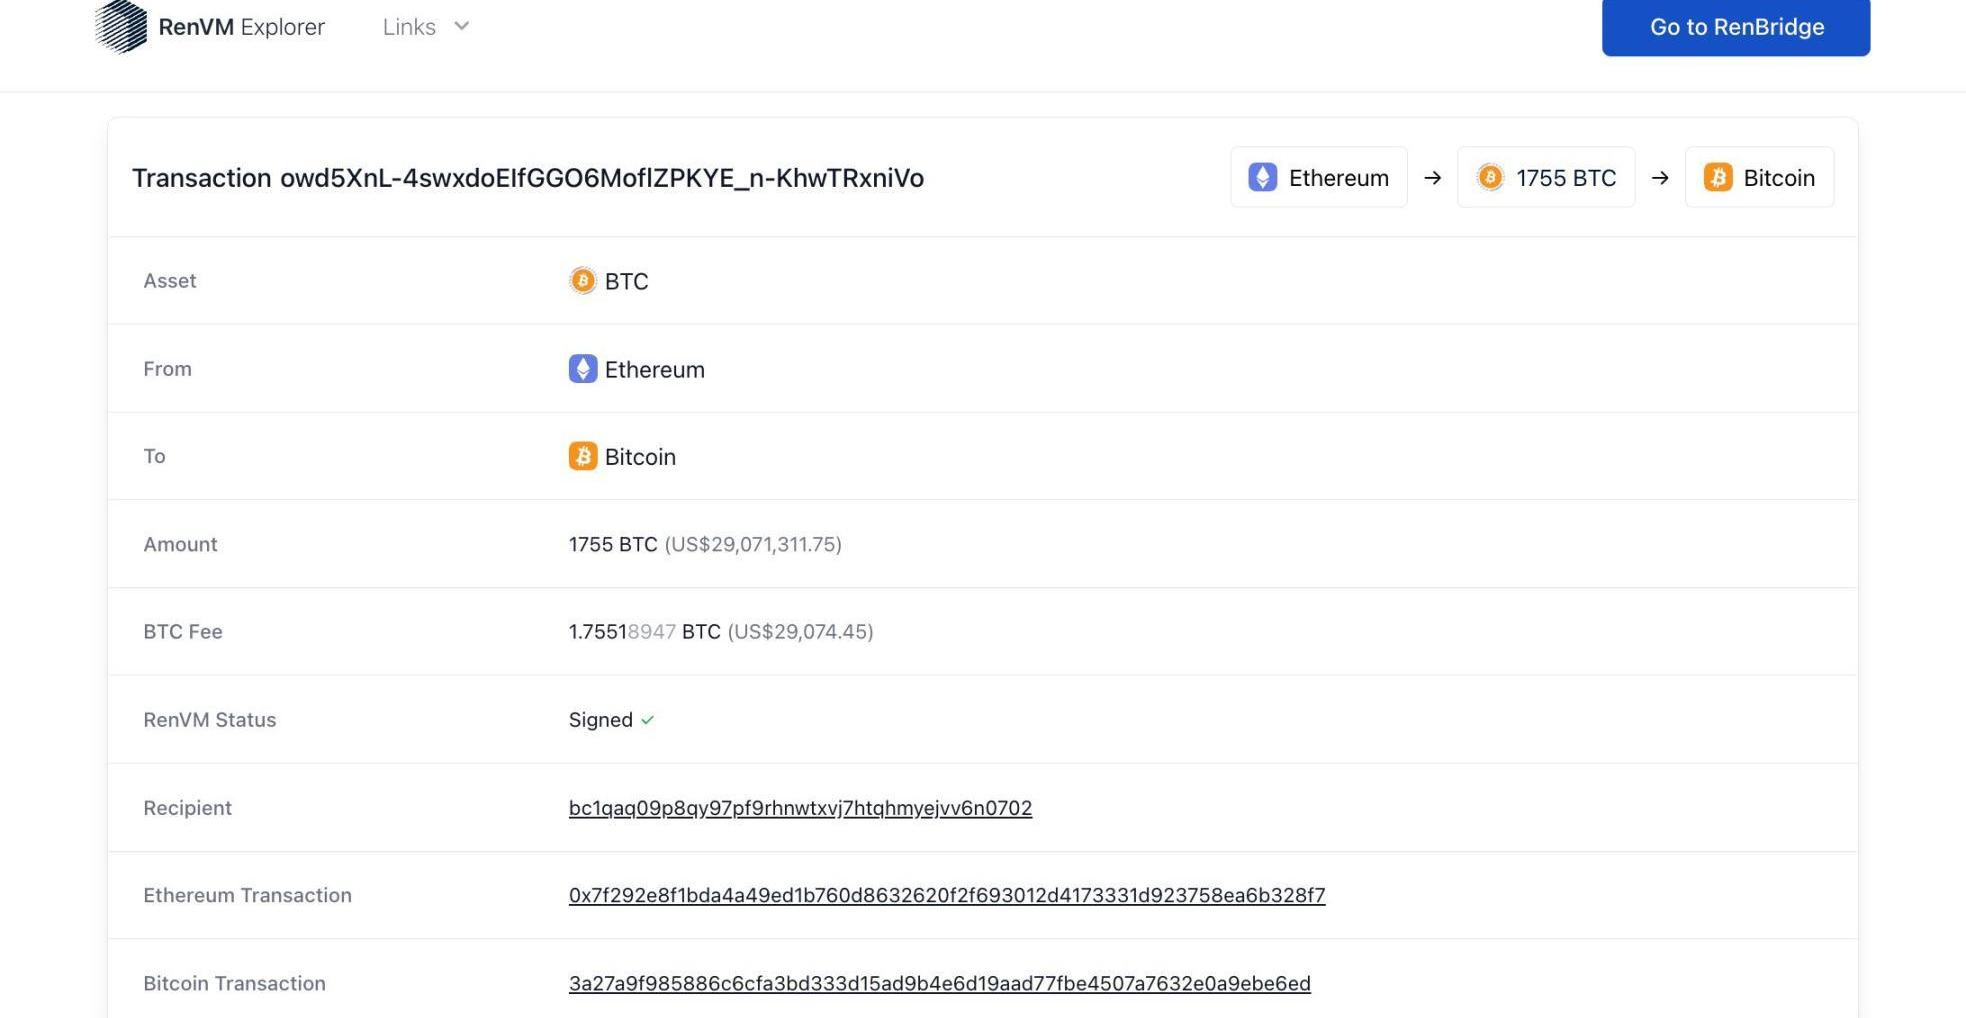Image resolution: width=1966 pixels, height=1018 pixels.
Task: Open the Ethereum transaction hash link
Action: point(946,895)
